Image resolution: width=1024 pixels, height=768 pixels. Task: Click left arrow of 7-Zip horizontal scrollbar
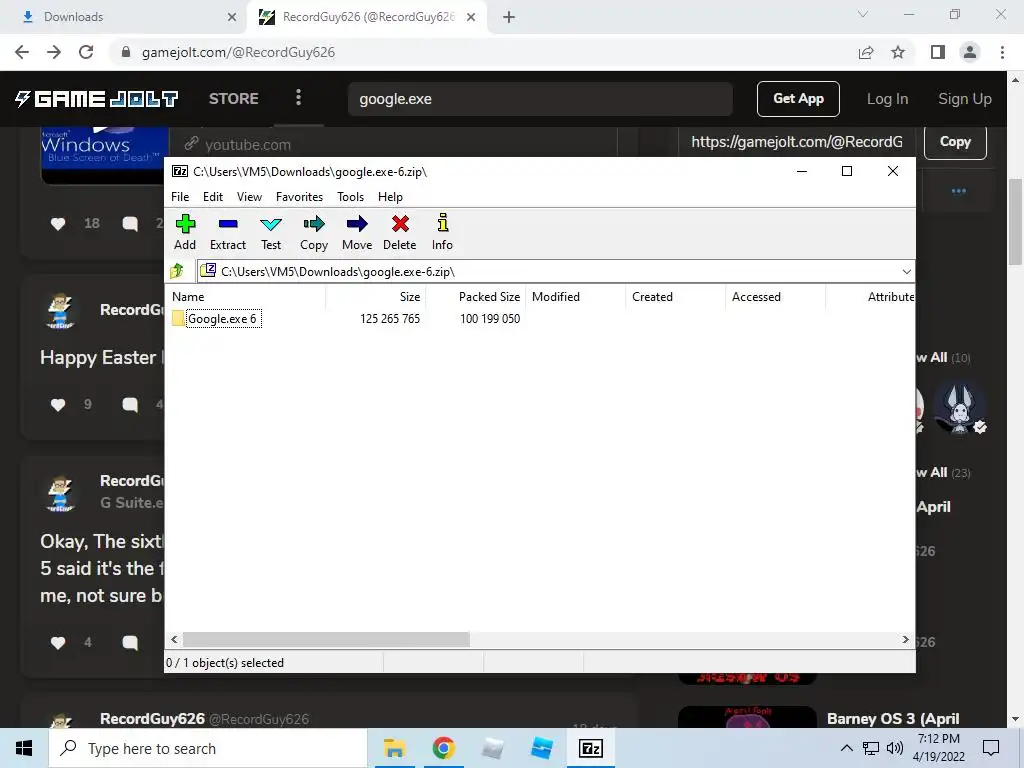click(x=174, y=639)
